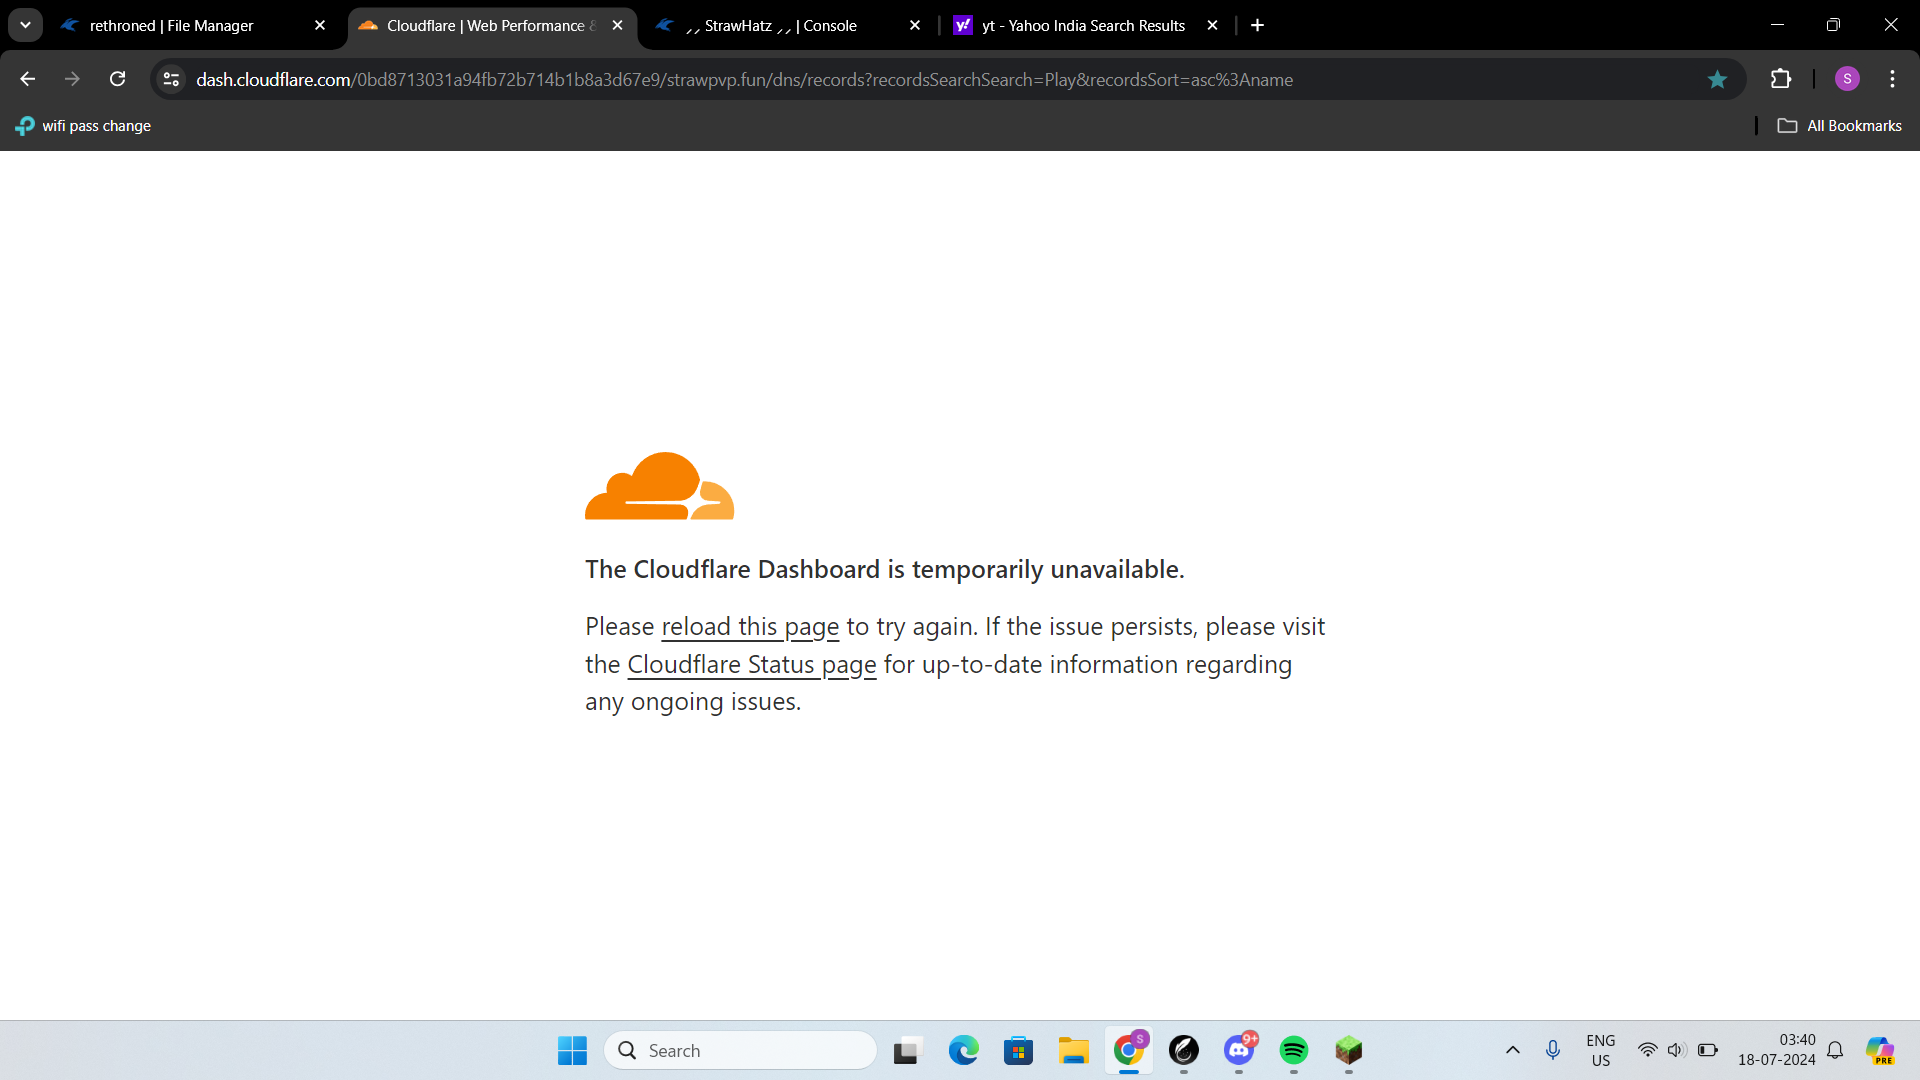Open Spotify from the taskbar
Screen dimensions: 1920x1080
pos(1293,1050)
